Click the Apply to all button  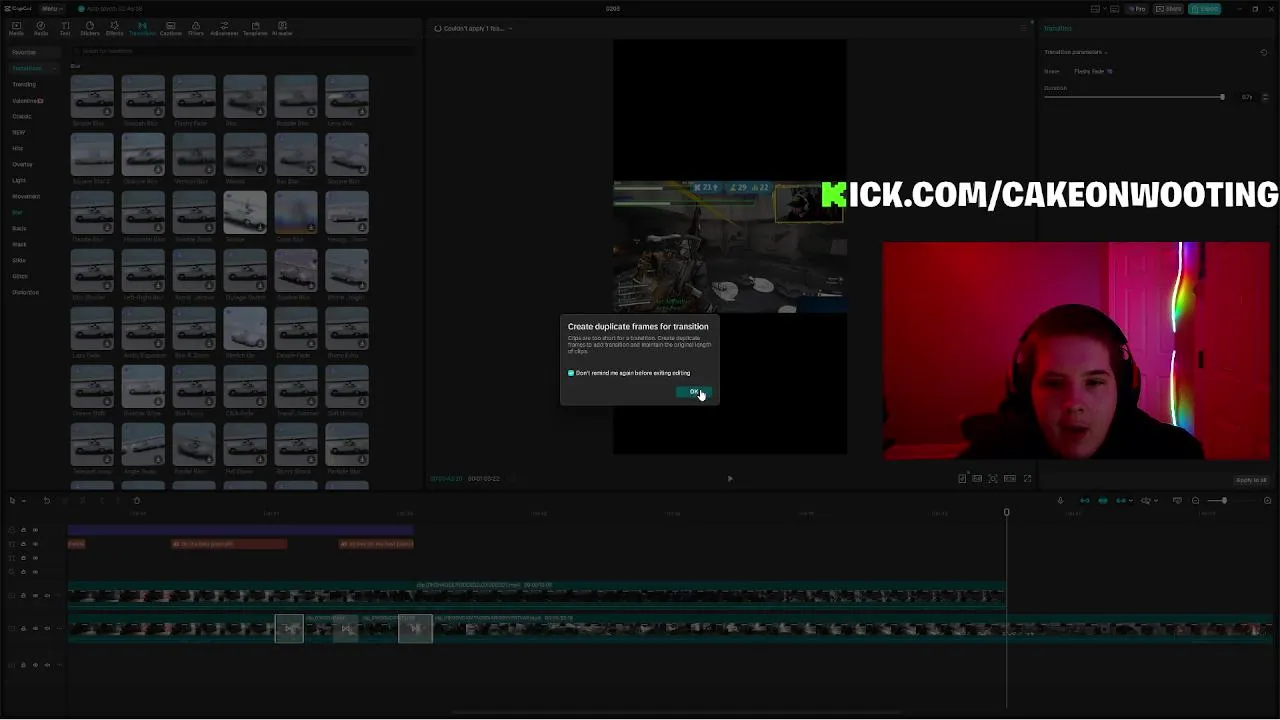click(1251, 480)
